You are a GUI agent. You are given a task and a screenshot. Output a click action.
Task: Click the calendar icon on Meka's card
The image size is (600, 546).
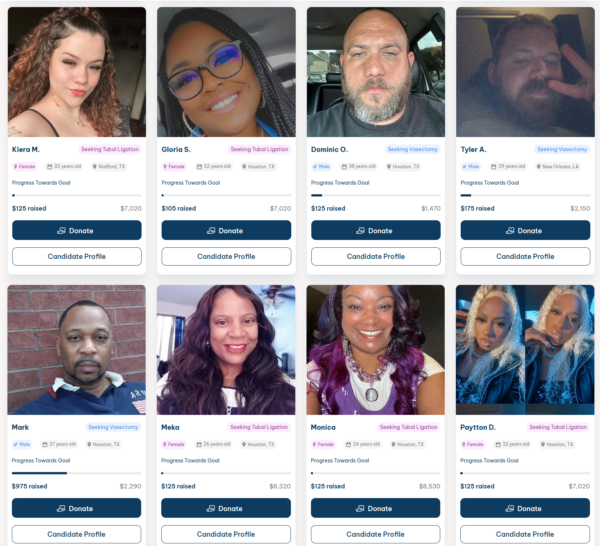point(199,444)
